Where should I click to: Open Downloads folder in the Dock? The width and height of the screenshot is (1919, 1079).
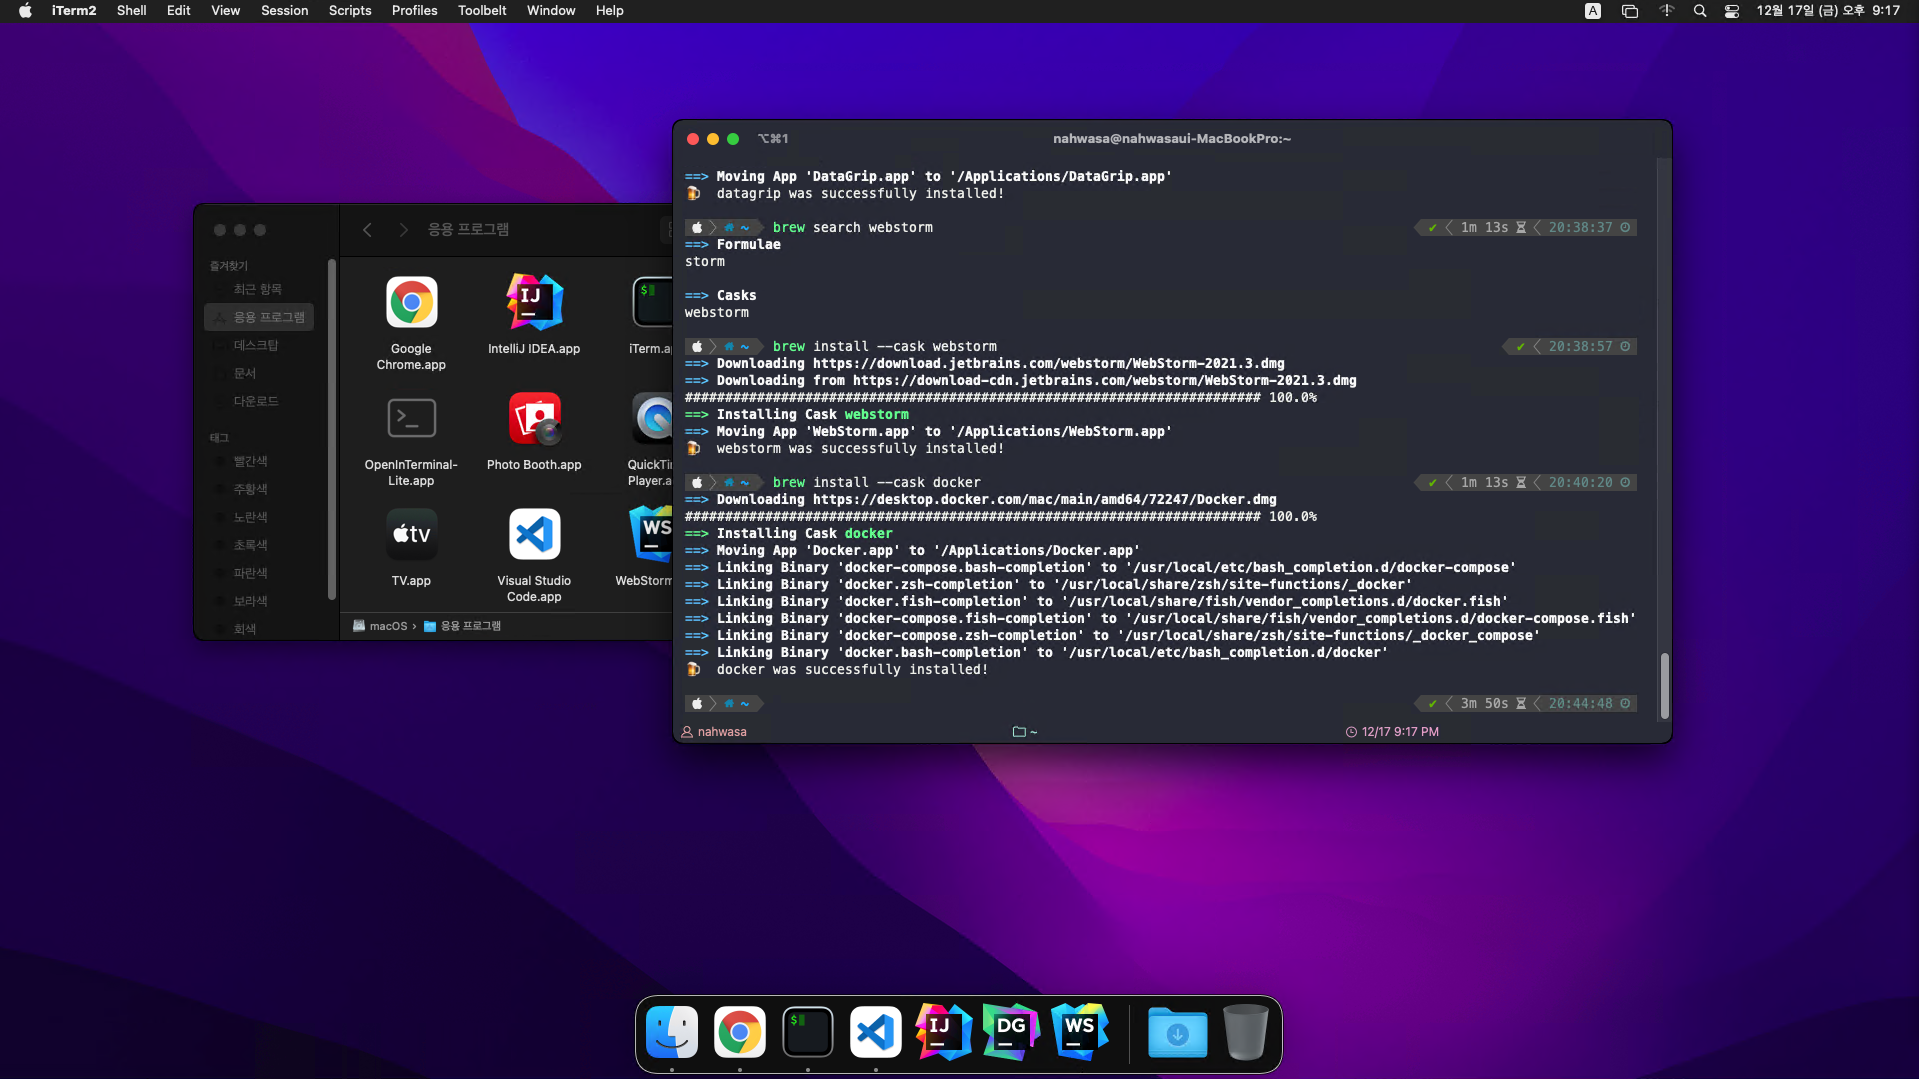coord(1177,1032)
